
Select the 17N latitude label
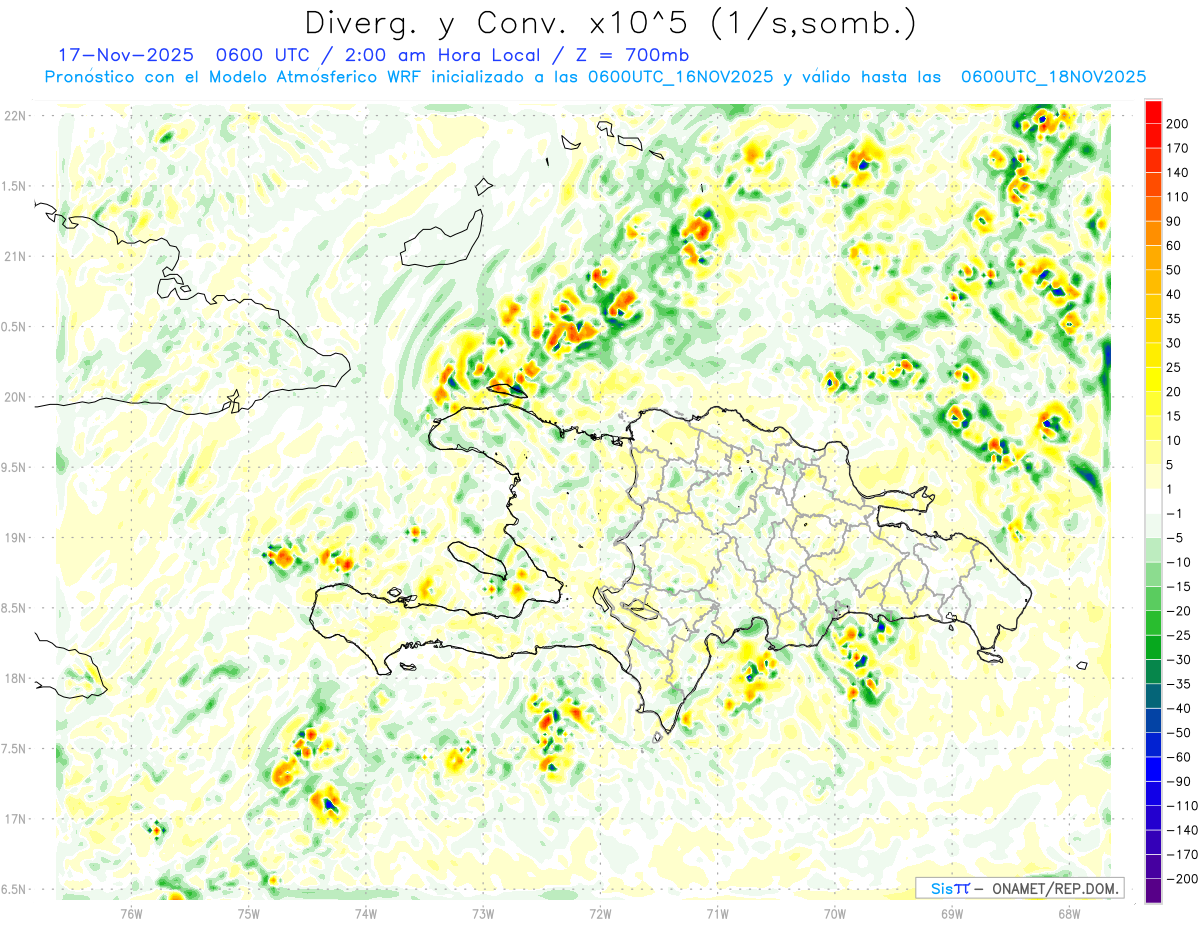pyautogui.click(x=14, y=819)
